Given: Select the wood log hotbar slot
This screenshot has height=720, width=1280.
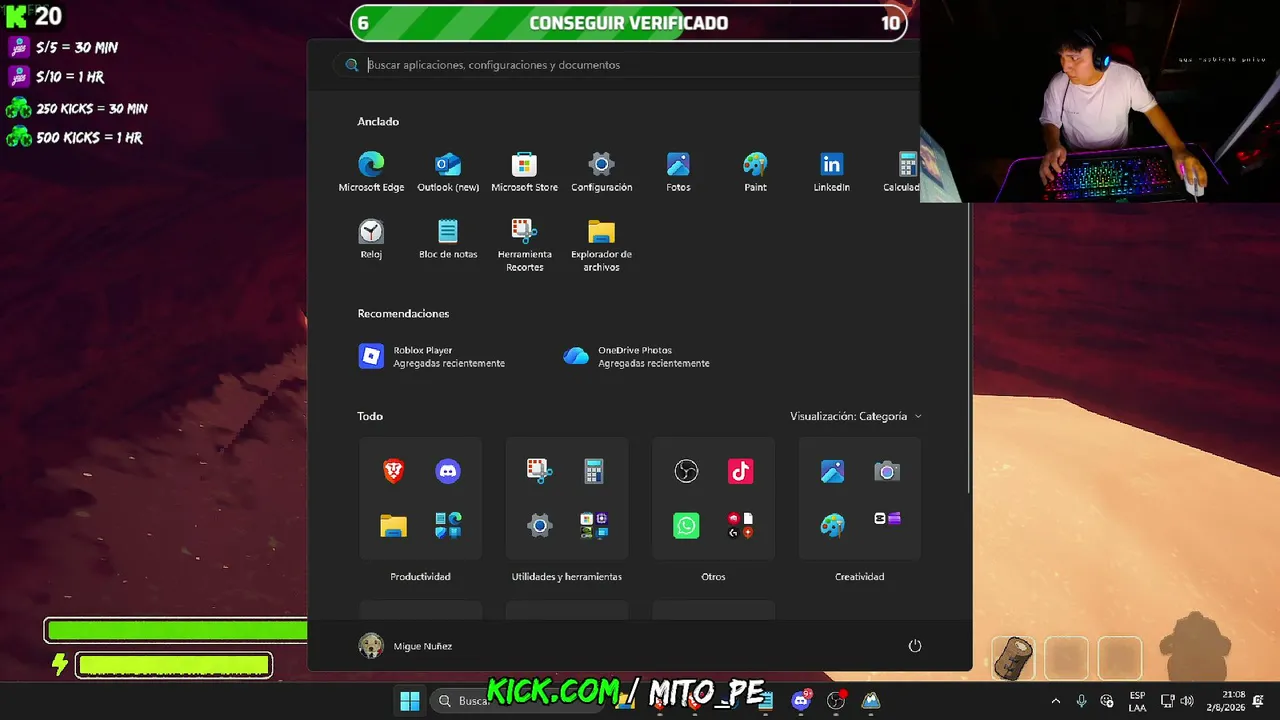Looking at the screenshot, I should click(1014, 657).
